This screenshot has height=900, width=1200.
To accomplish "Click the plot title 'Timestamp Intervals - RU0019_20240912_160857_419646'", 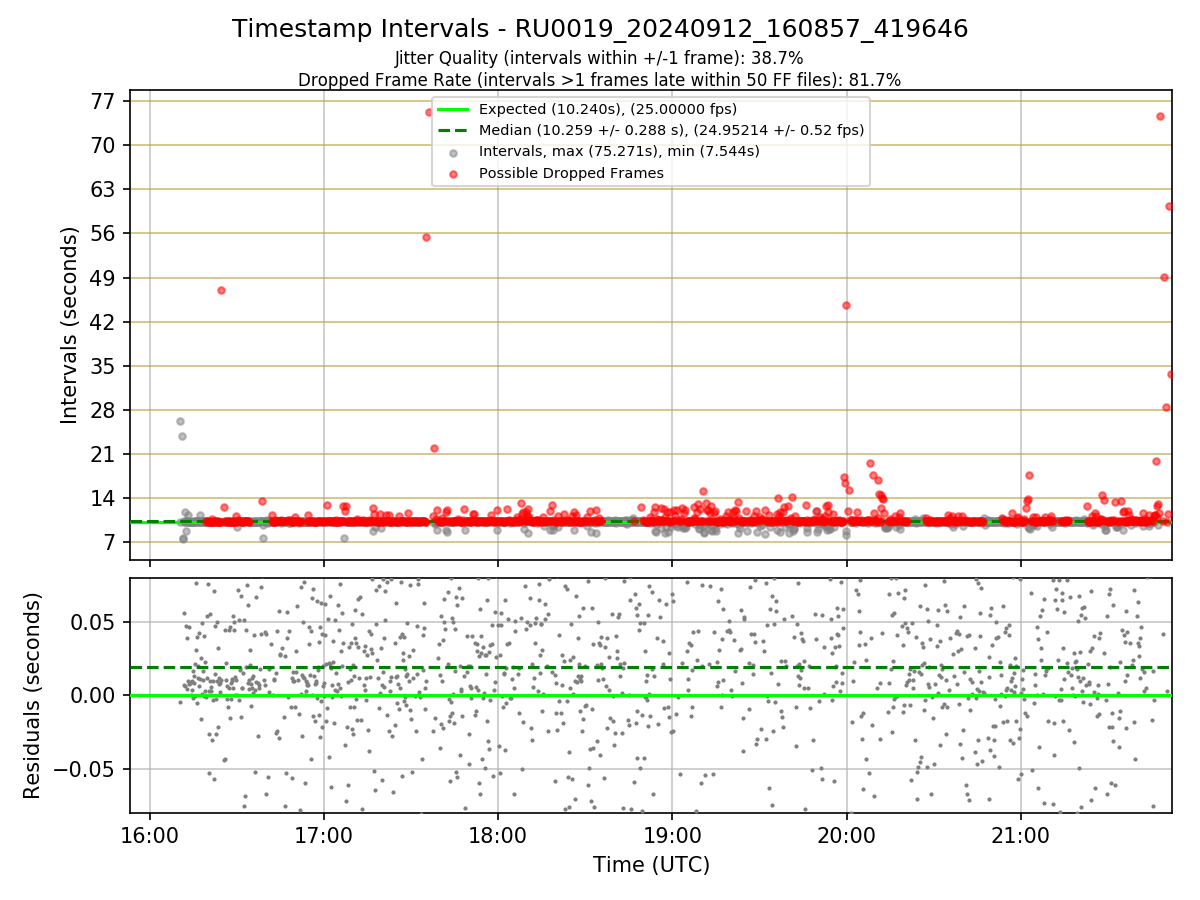I will pyautogui.click(x=600, y=29).
